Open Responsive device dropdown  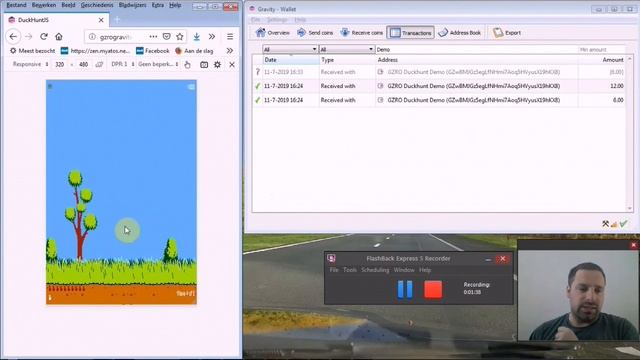click(x=30, y=64)
